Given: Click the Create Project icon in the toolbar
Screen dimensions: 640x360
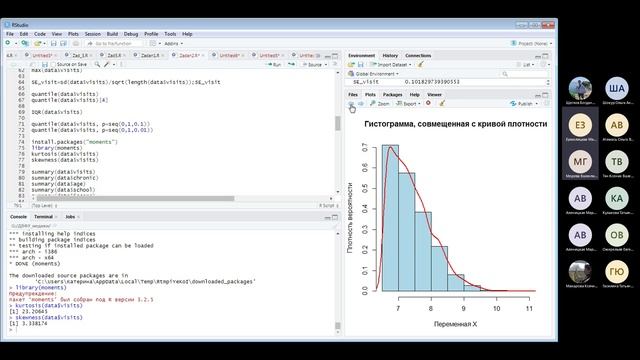Looking at the screenshot, I should (x=25, y=43).
